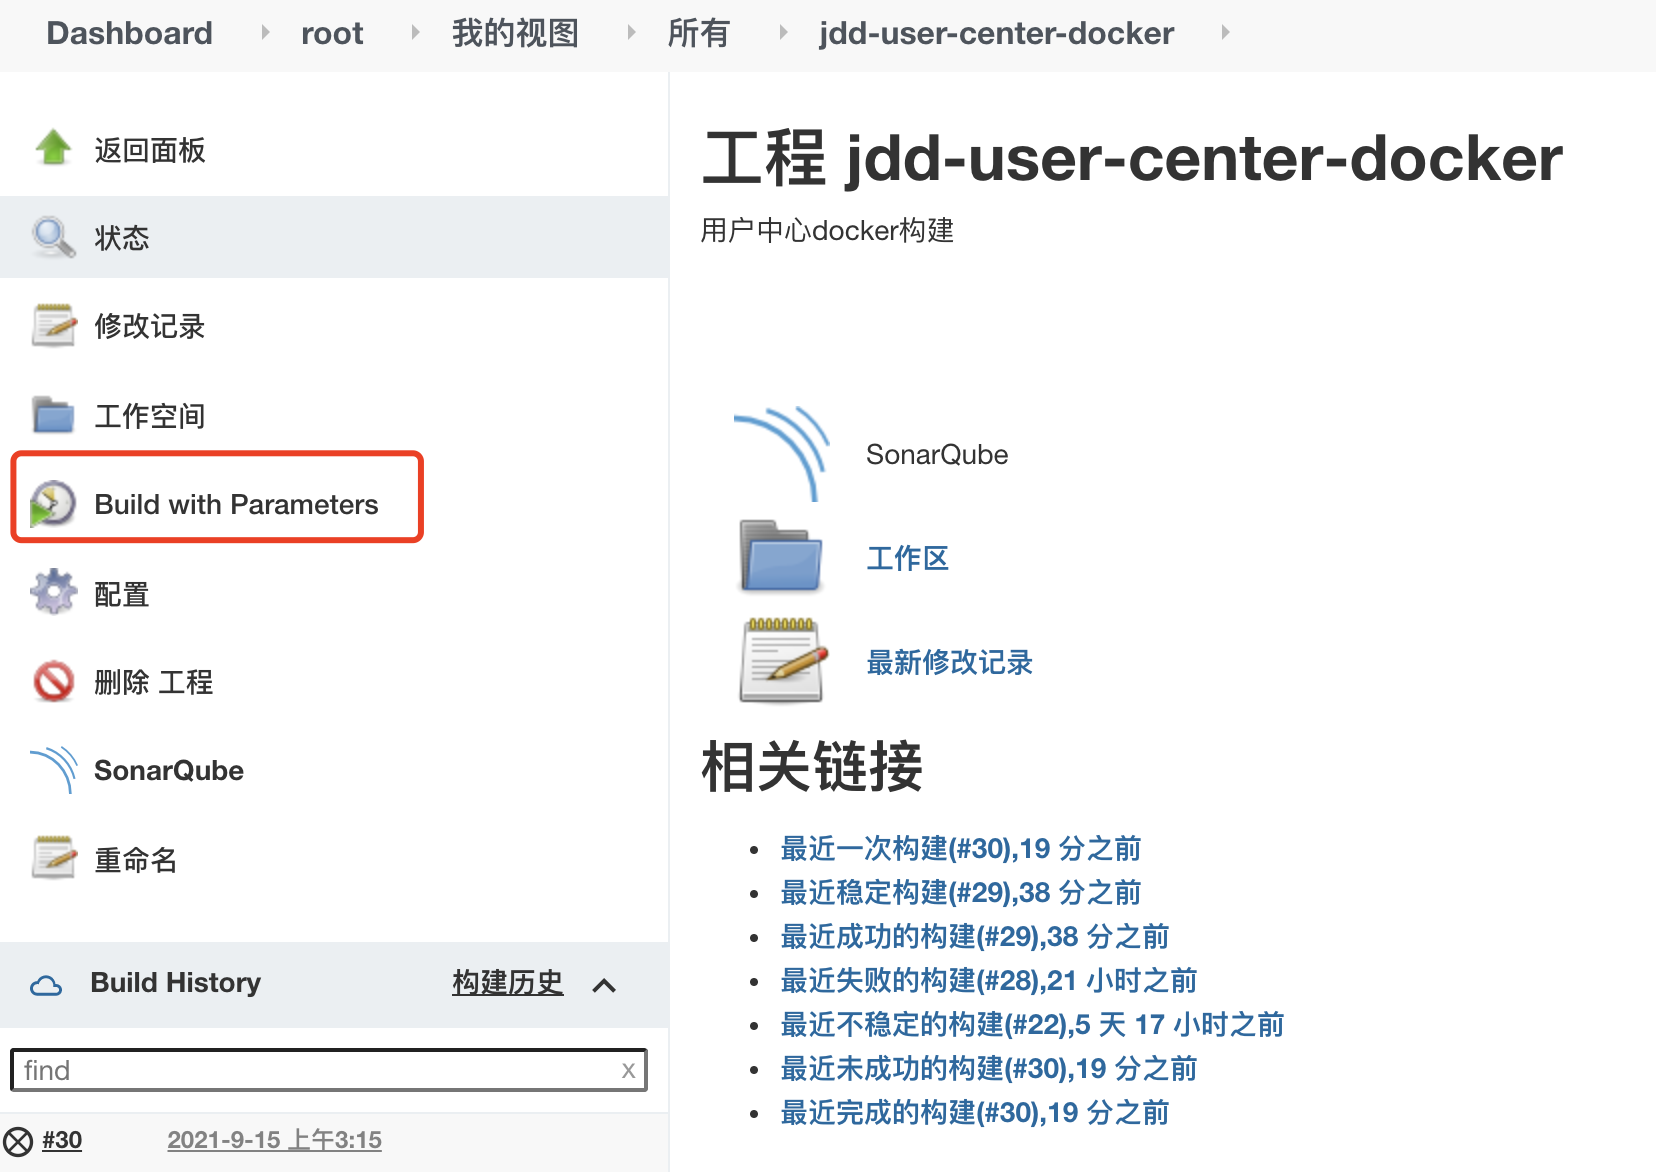
Task: Clear the find box with the x
Action: tap(628, 1070)
